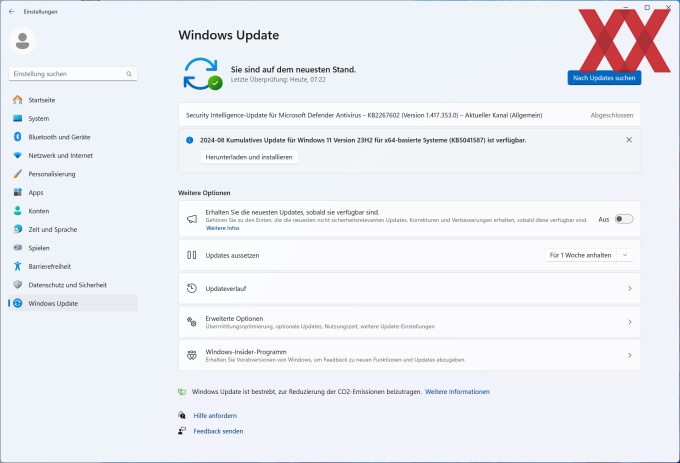This screenshot has width=680, height=463.
Task: Focus the Einstellung suchen search field
Action: 73,74
